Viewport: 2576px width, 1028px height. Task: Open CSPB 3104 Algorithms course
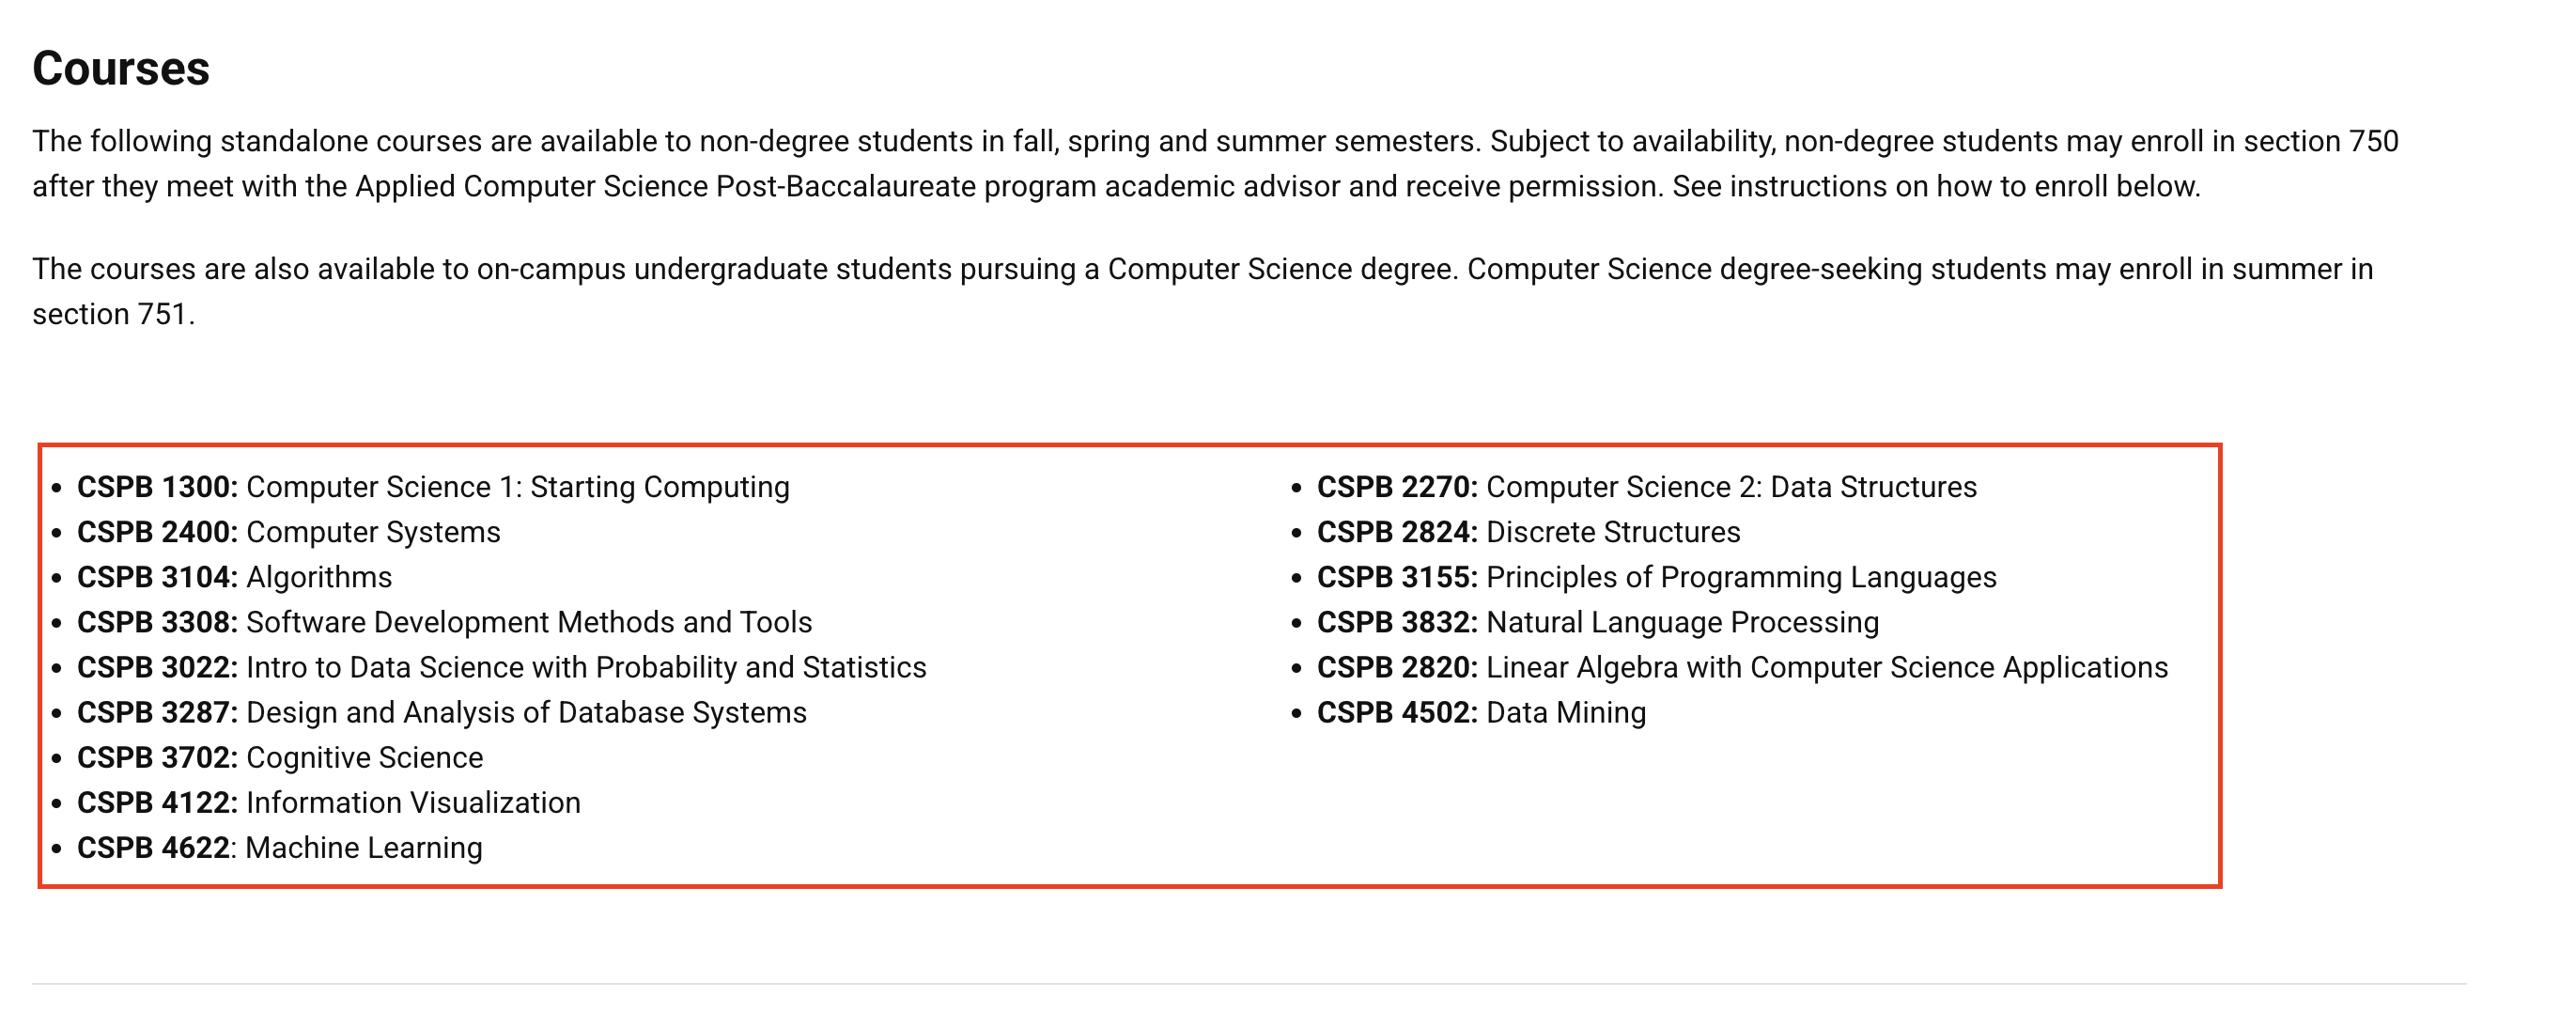click(x=234, y=577)
